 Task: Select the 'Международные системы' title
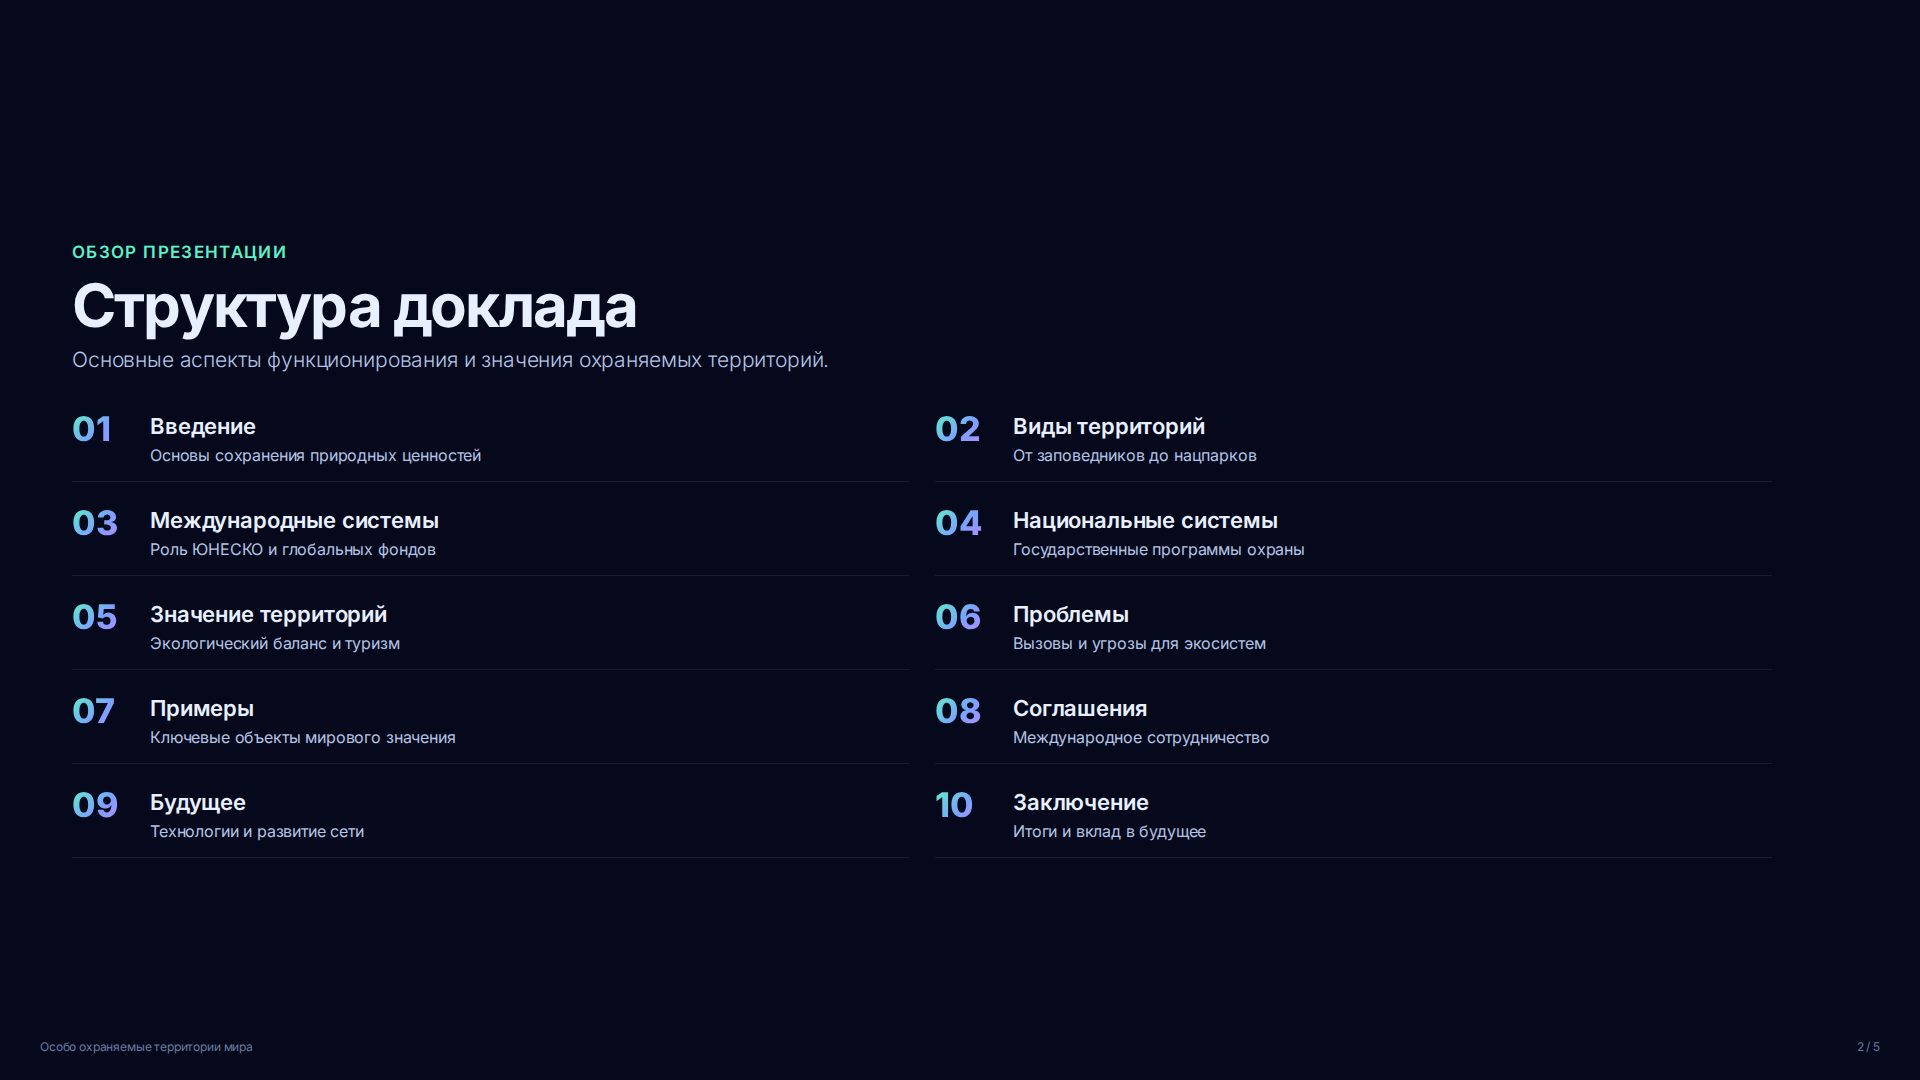294,521
